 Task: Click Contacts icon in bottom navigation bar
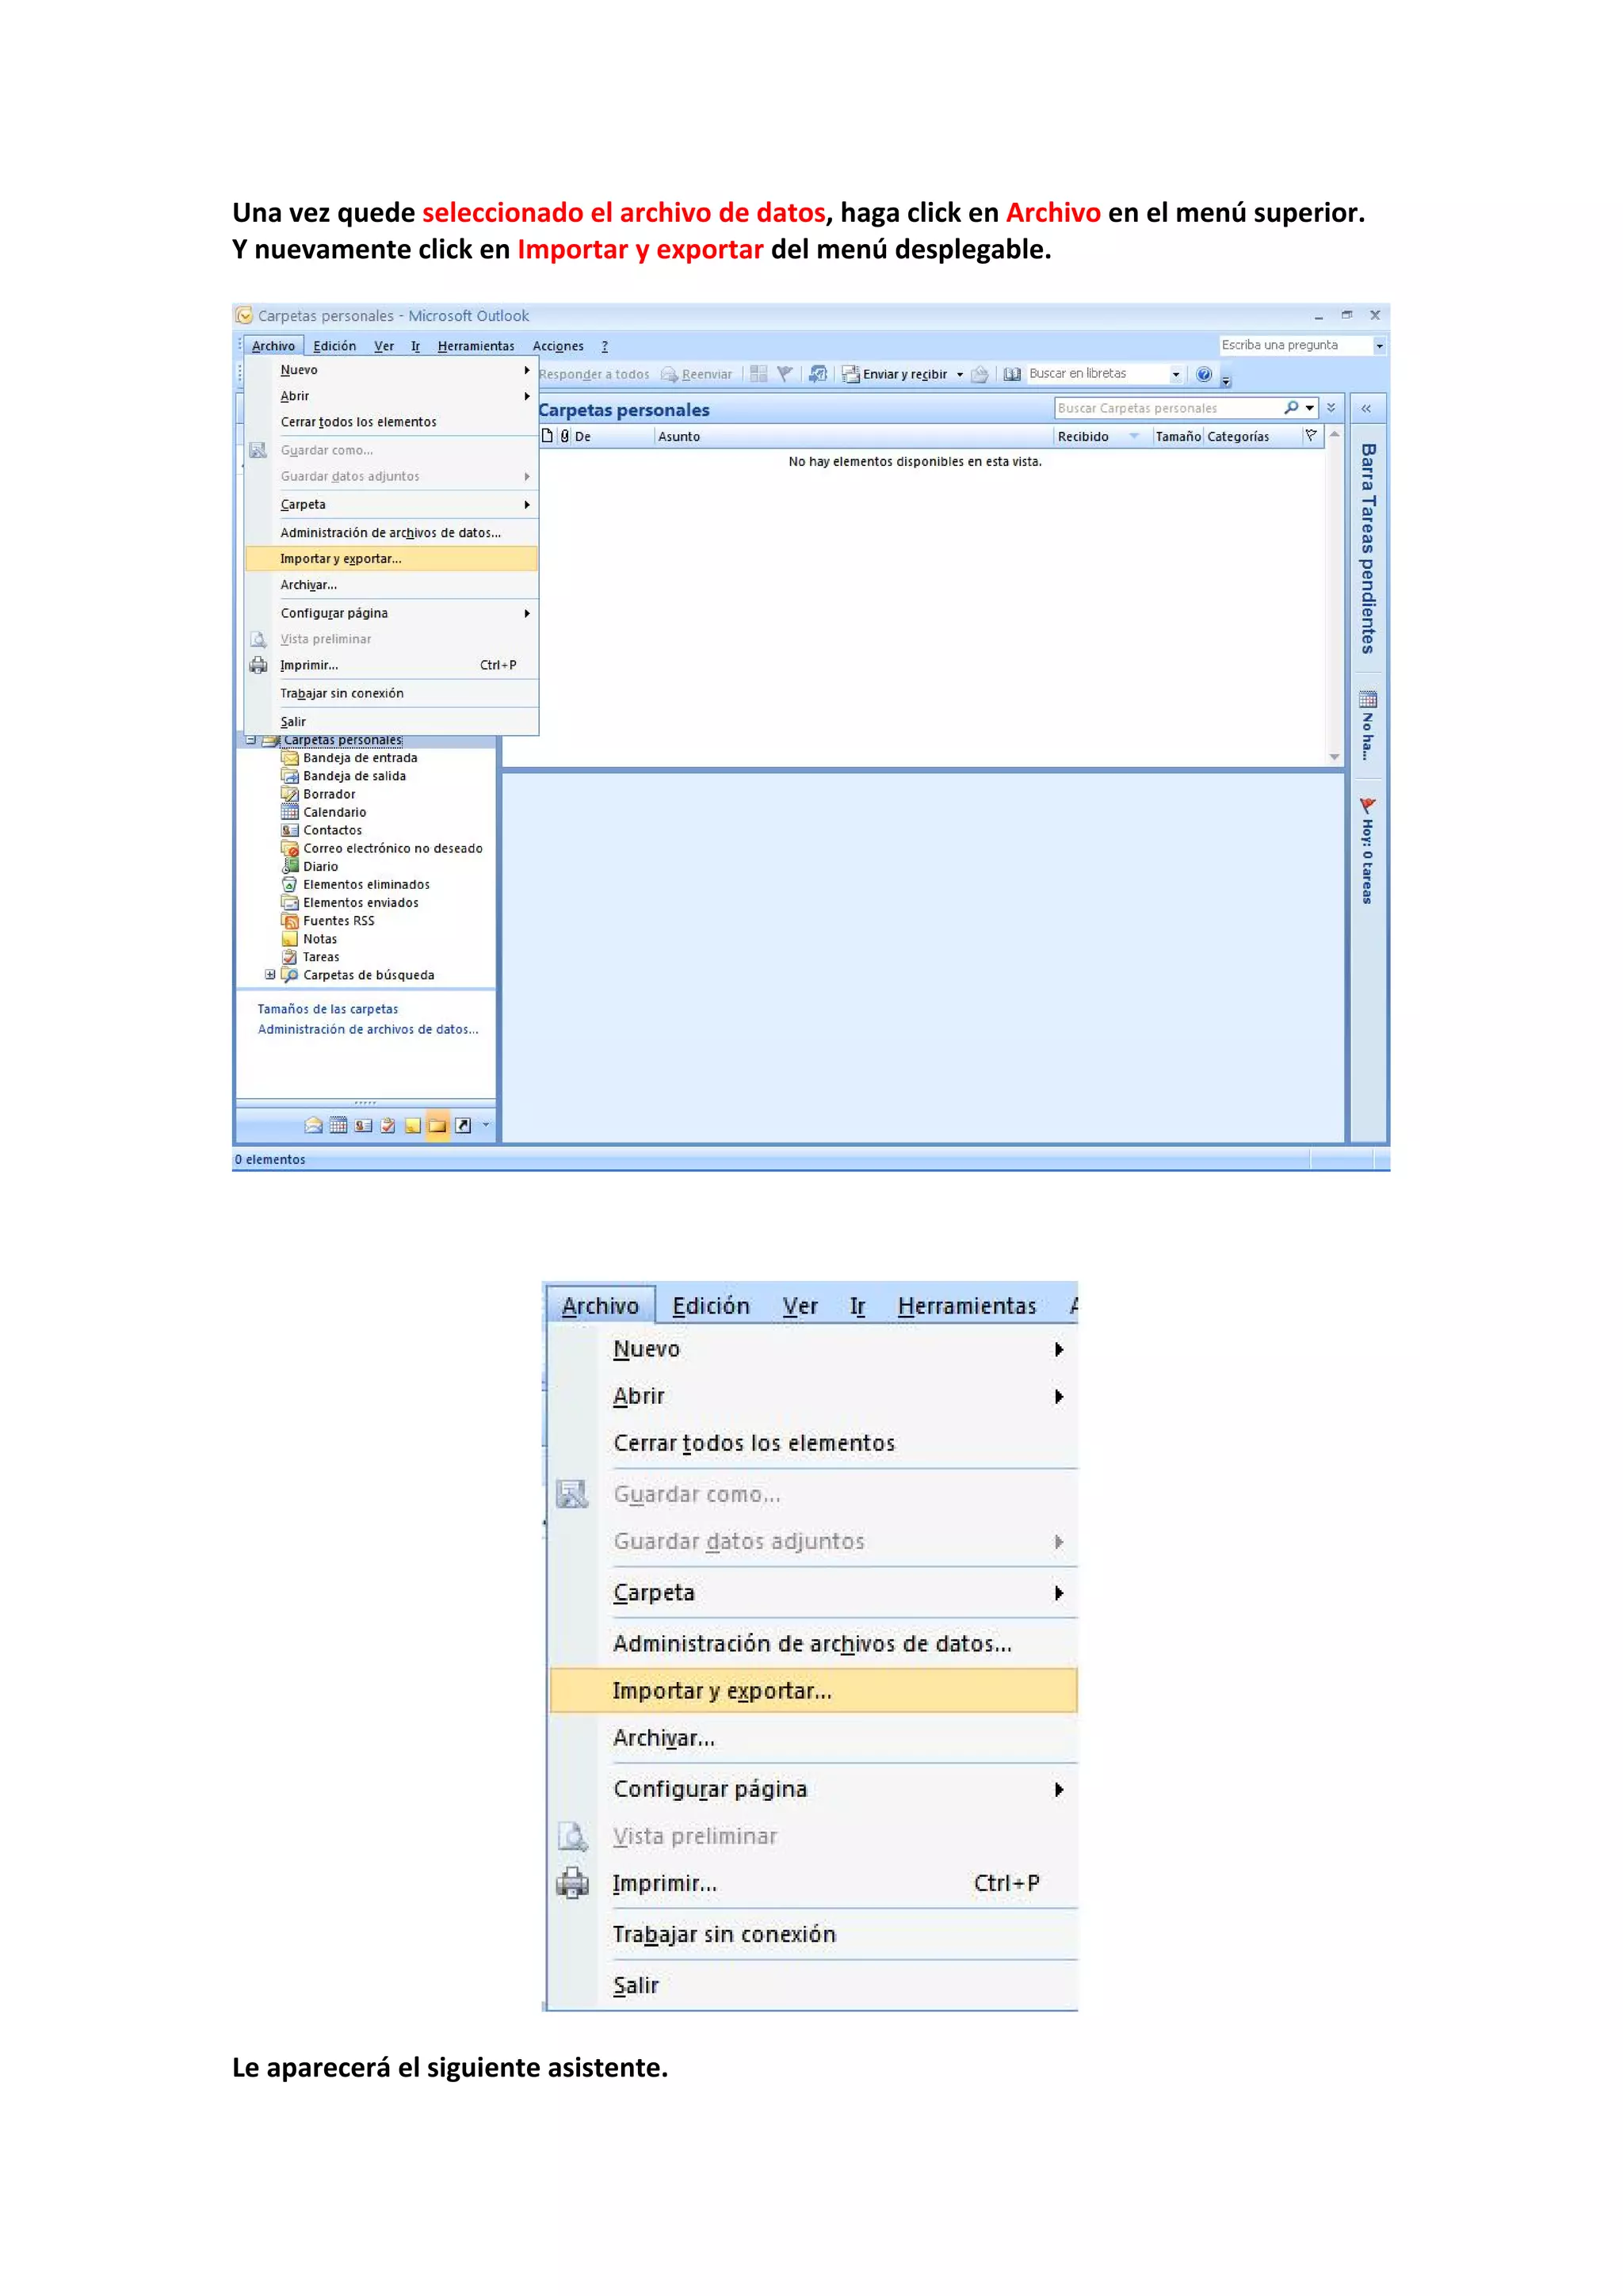pyautogui.click(x=363, y=1125)
